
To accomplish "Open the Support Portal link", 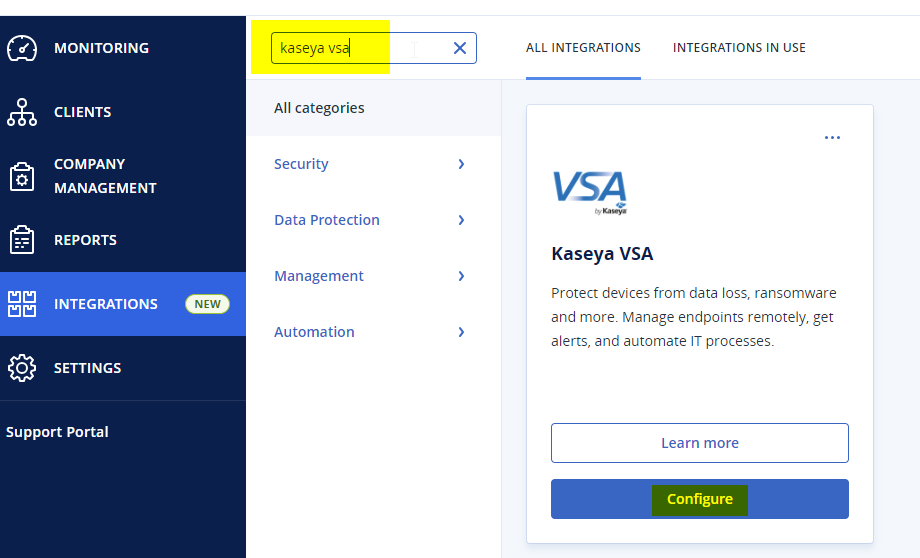I will (x=58, y=432).
